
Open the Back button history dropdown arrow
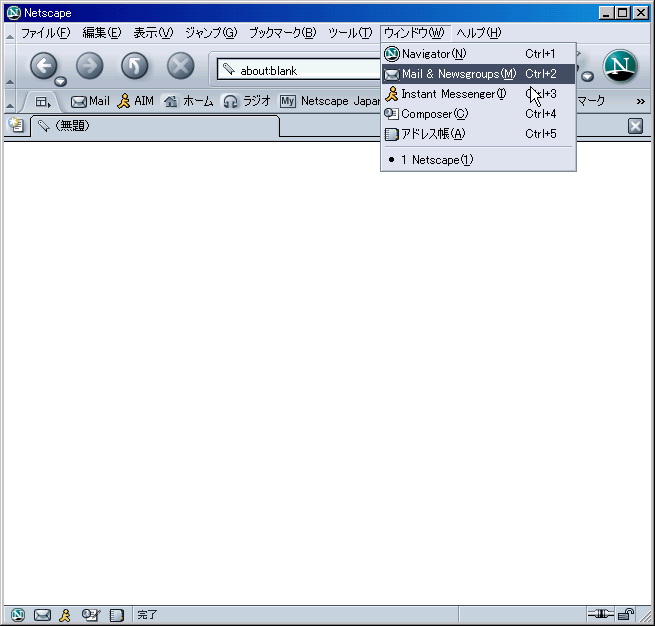coord(61,80)
